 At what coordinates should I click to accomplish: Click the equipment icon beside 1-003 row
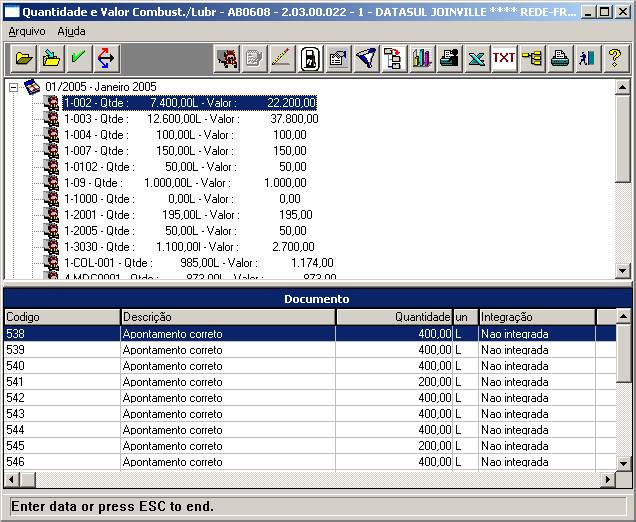pyautogui.click(x=52, y=119)
